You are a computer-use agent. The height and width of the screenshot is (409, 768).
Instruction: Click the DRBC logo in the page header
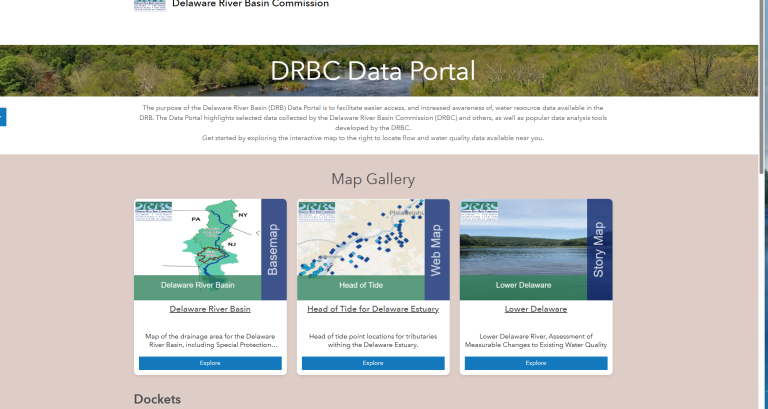(x=150, y=4)
